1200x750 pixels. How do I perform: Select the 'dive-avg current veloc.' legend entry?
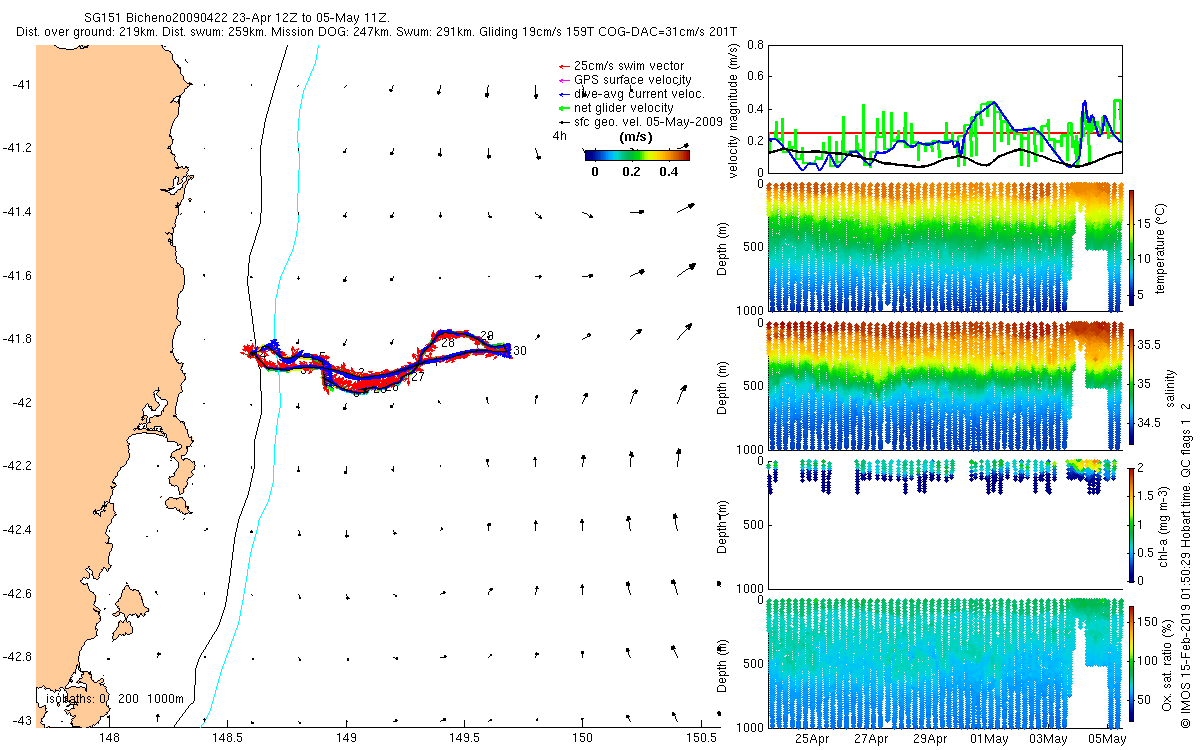click(x=631, y=94)
